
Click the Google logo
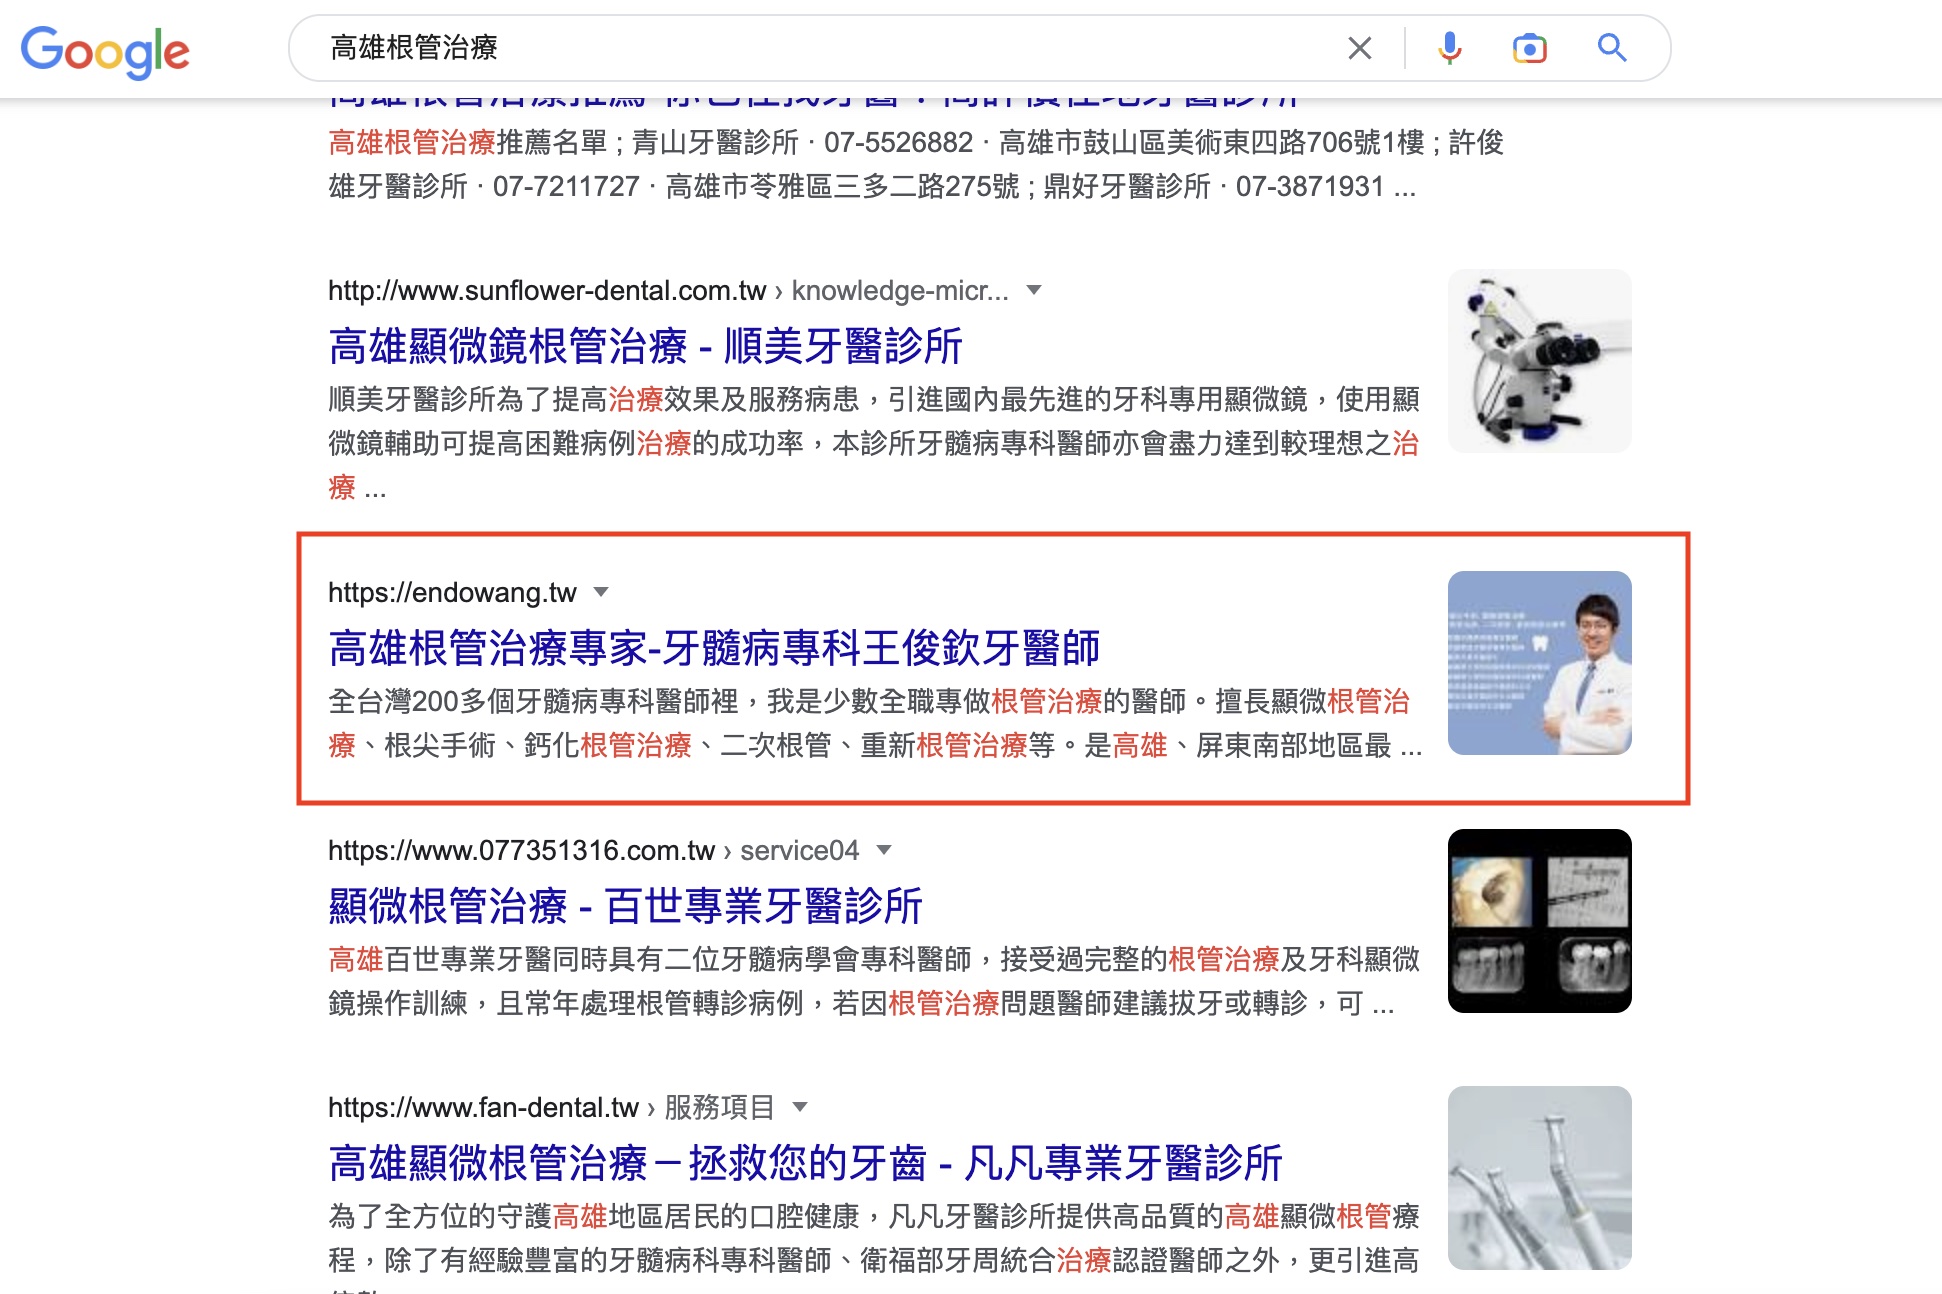click(105, 51)
